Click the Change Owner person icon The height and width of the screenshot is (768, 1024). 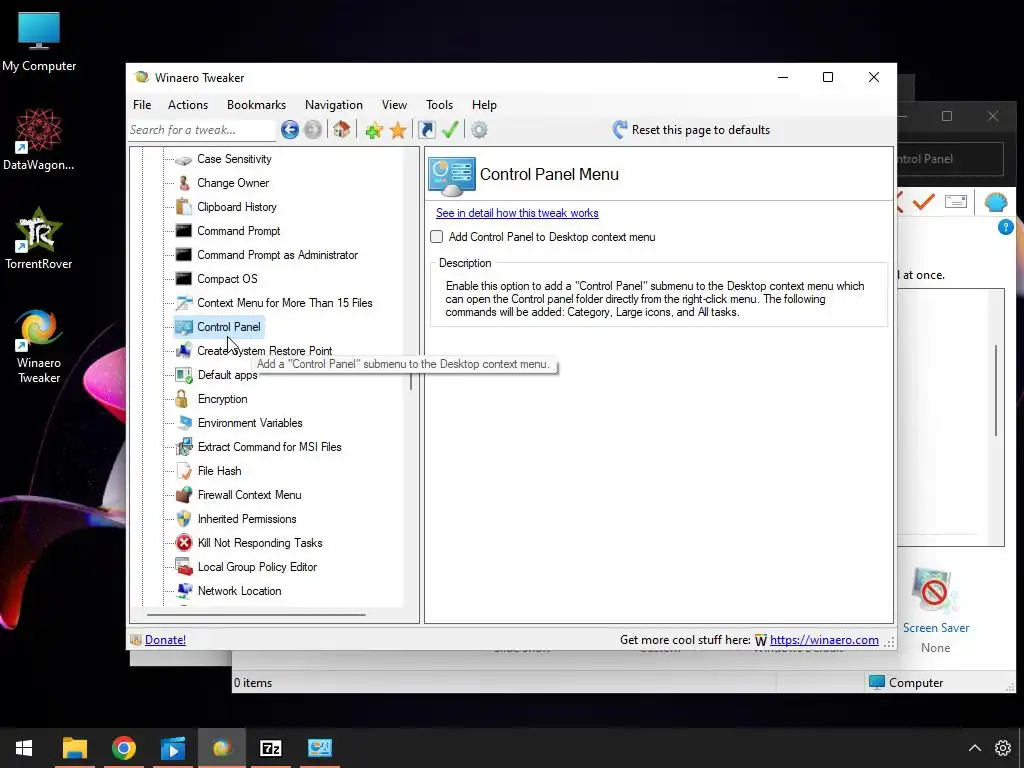184,183
